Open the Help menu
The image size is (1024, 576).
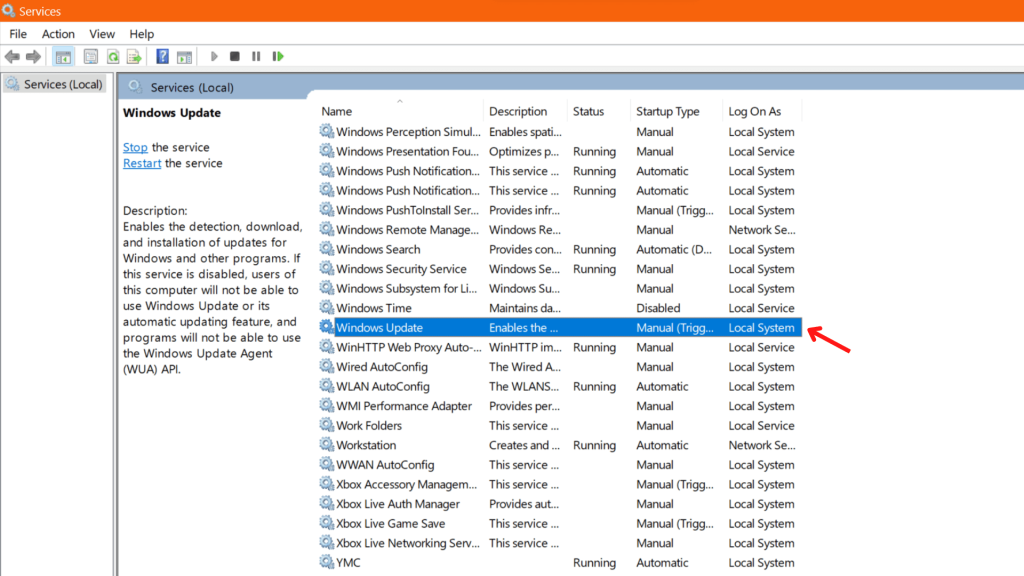[x=141, y=34]
